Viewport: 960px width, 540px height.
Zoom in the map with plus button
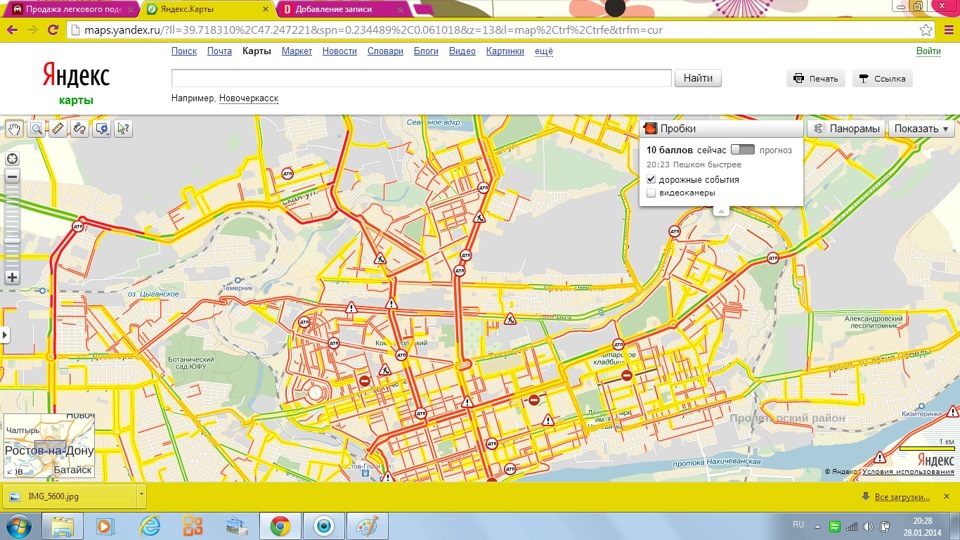(x=12, y=277)
